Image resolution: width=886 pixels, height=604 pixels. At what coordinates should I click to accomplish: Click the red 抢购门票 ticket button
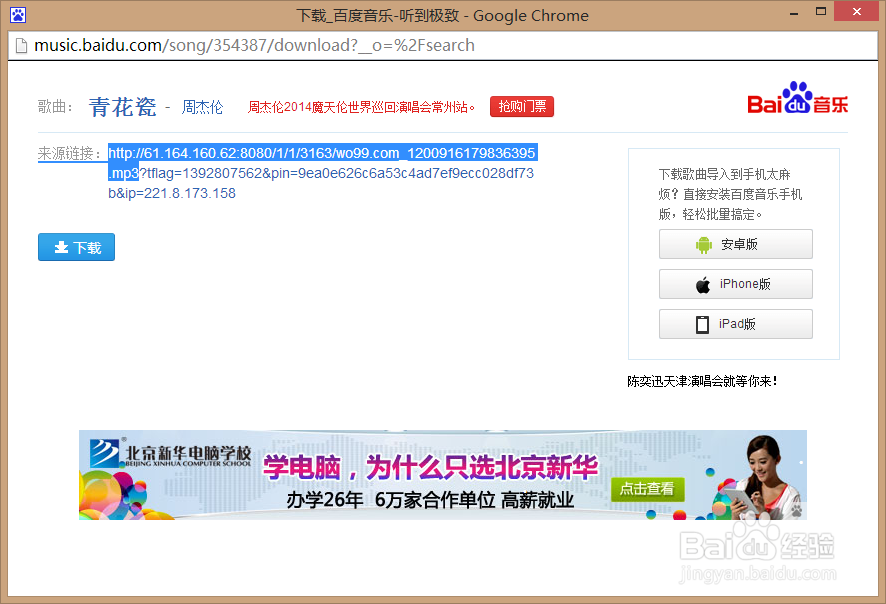[x=522, y=106]
